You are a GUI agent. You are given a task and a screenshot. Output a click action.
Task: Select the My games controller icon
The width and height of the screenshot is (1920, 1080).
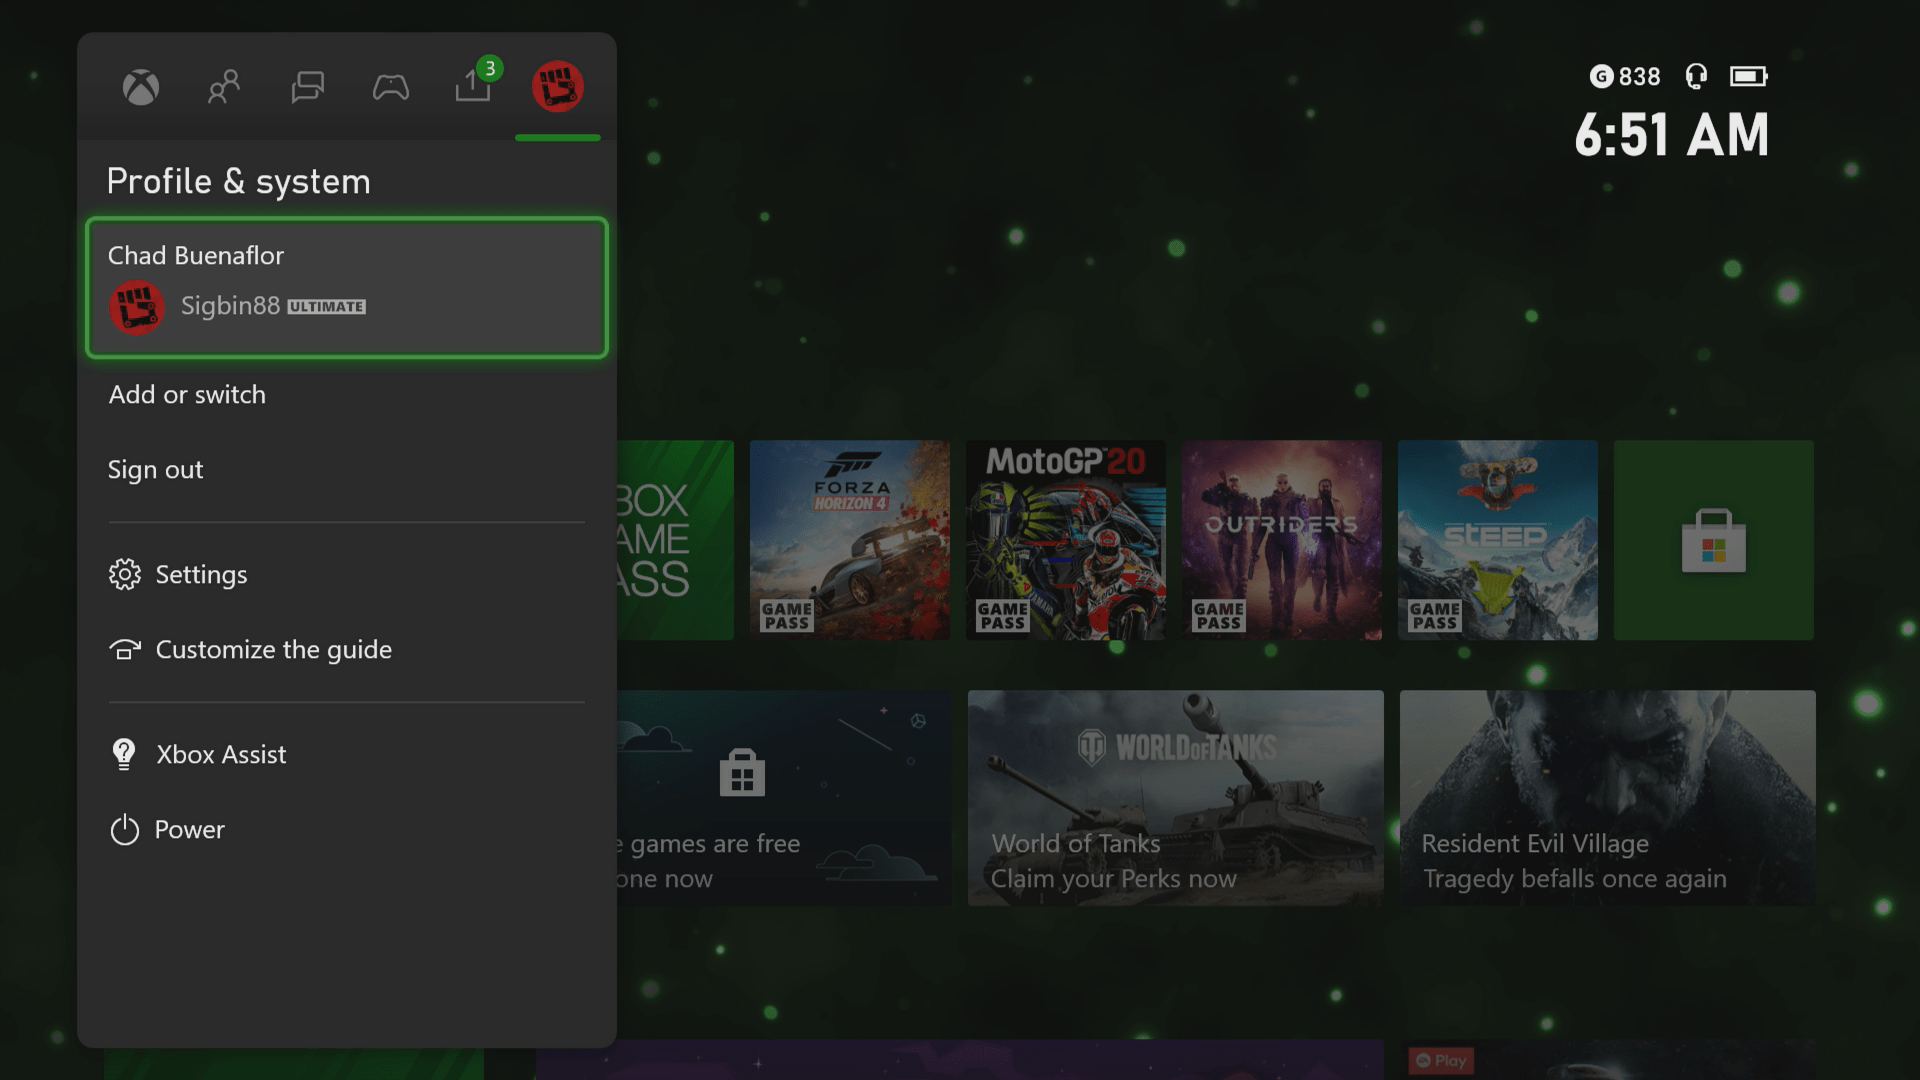pyautogui.click(x=391, y=87)
